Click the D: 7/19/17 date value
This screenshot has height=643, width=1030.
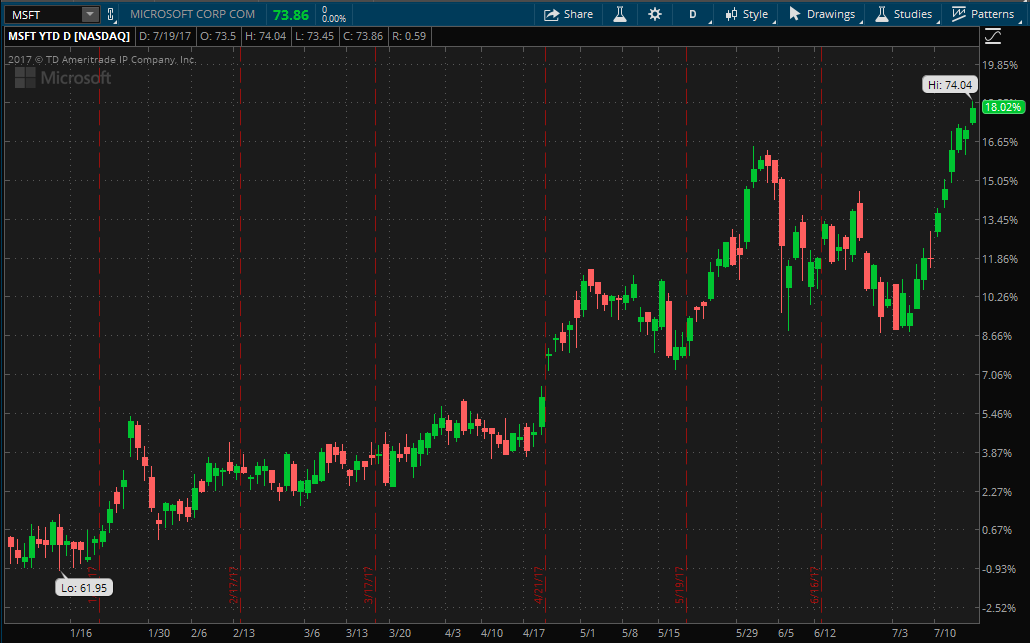[x=165, y=36]
